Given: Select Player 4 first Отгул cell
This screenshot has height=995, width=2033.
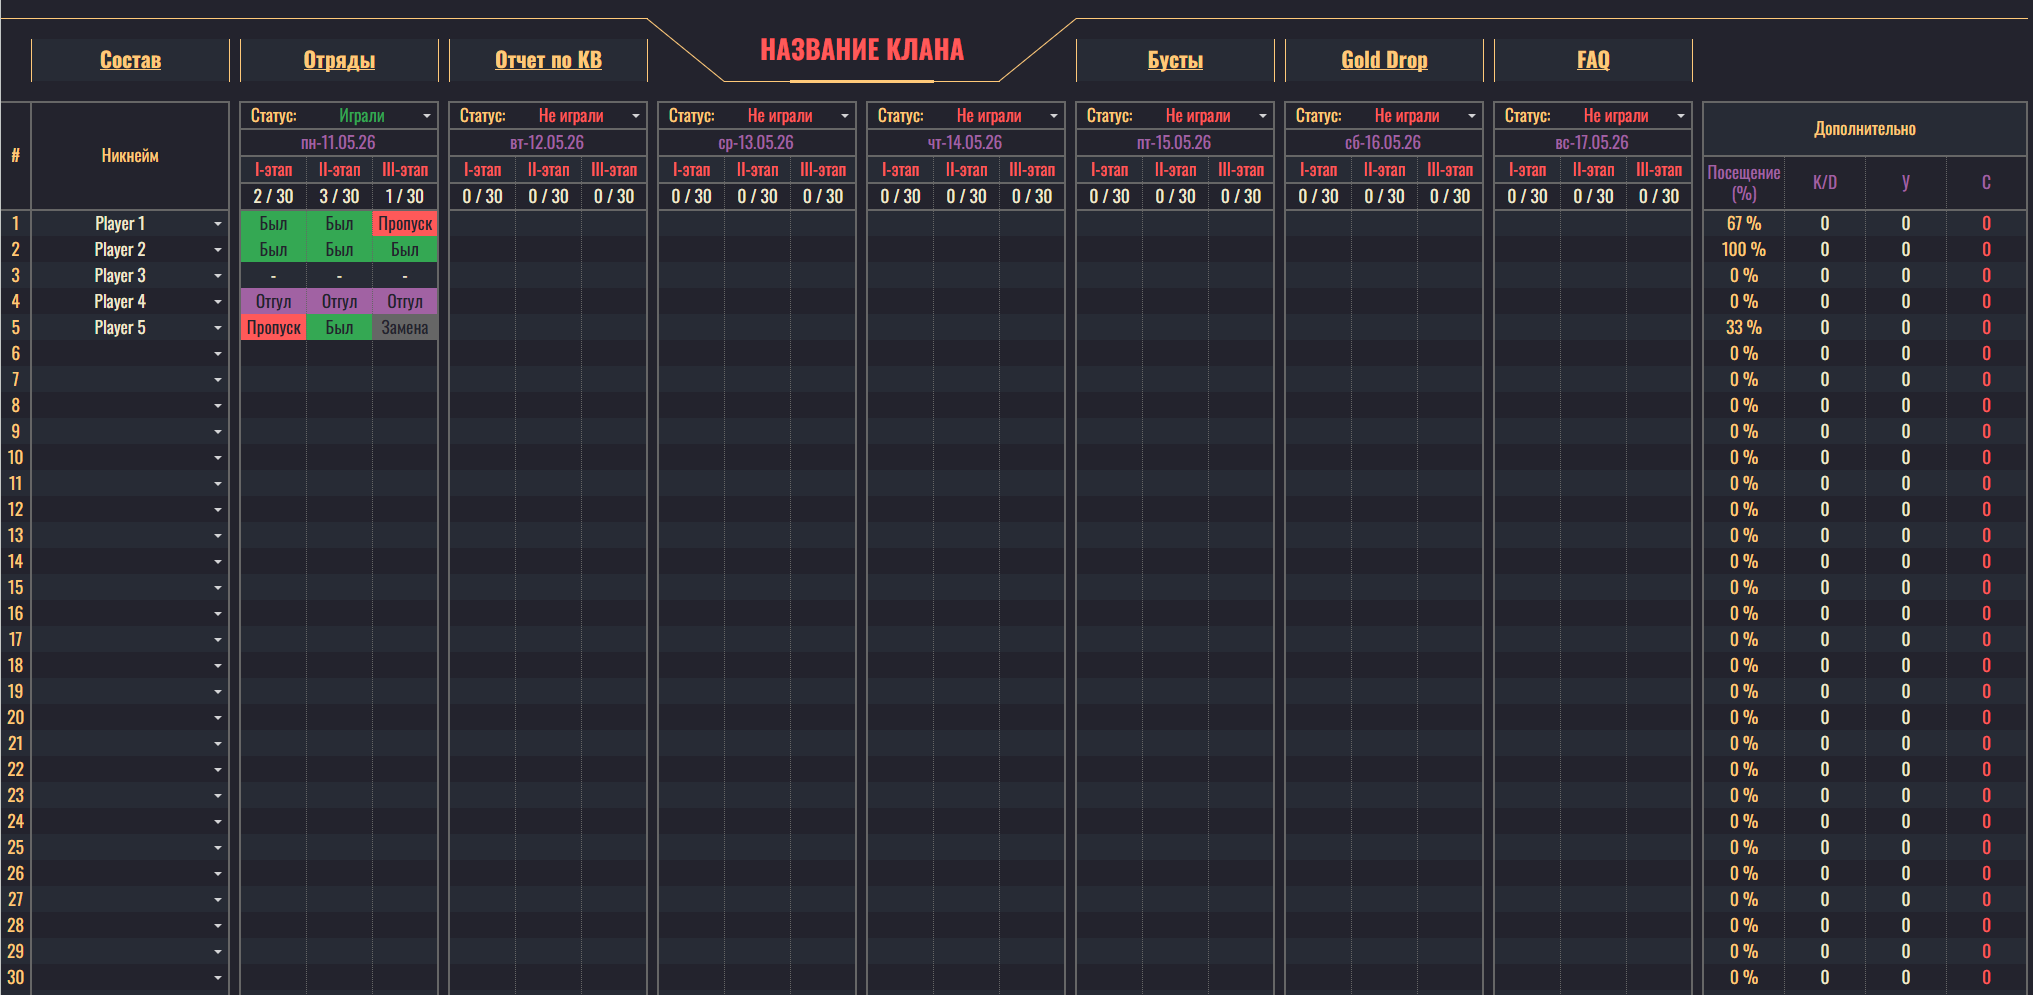Looking at the screenshot, I should 273,302.
